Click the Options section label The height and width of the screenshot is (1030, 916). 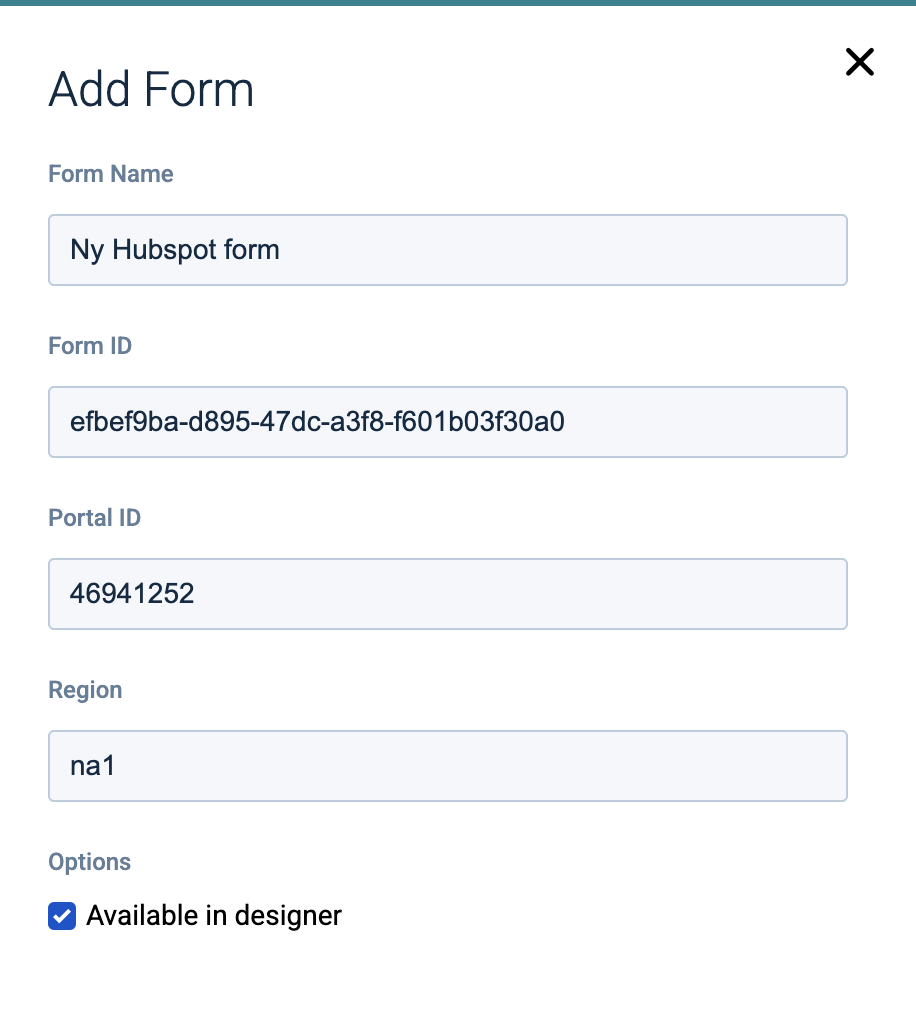coord(90,862)
